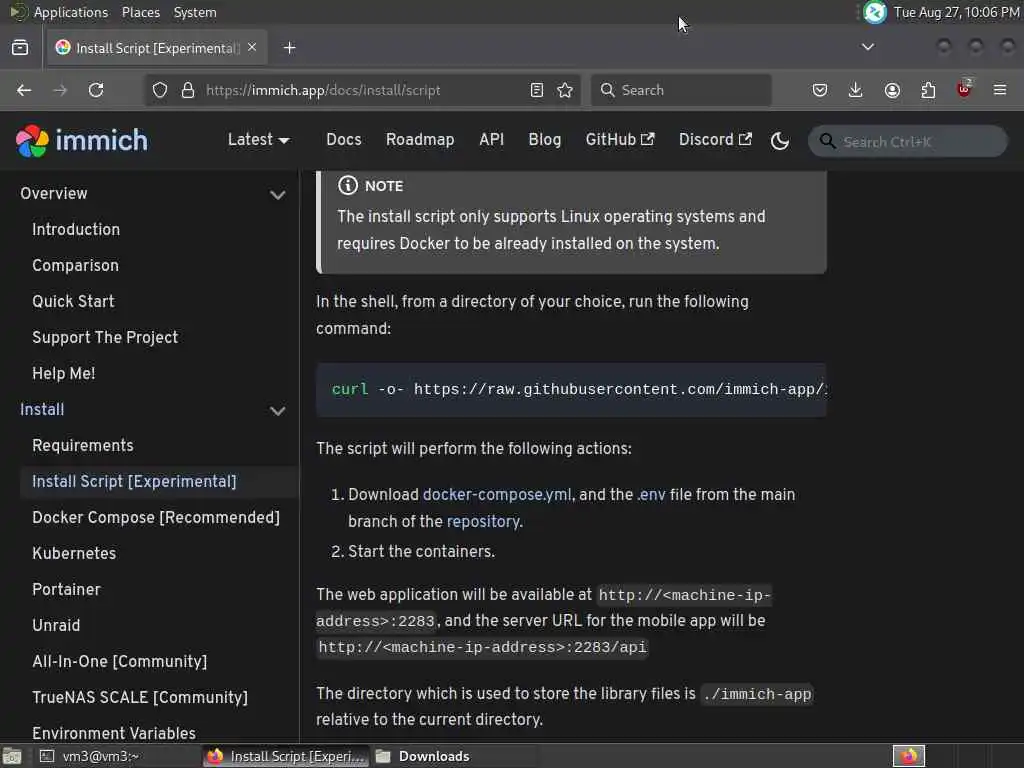Open the Places system menu
The image size is (1024, 768).
(x=140, y=12)
